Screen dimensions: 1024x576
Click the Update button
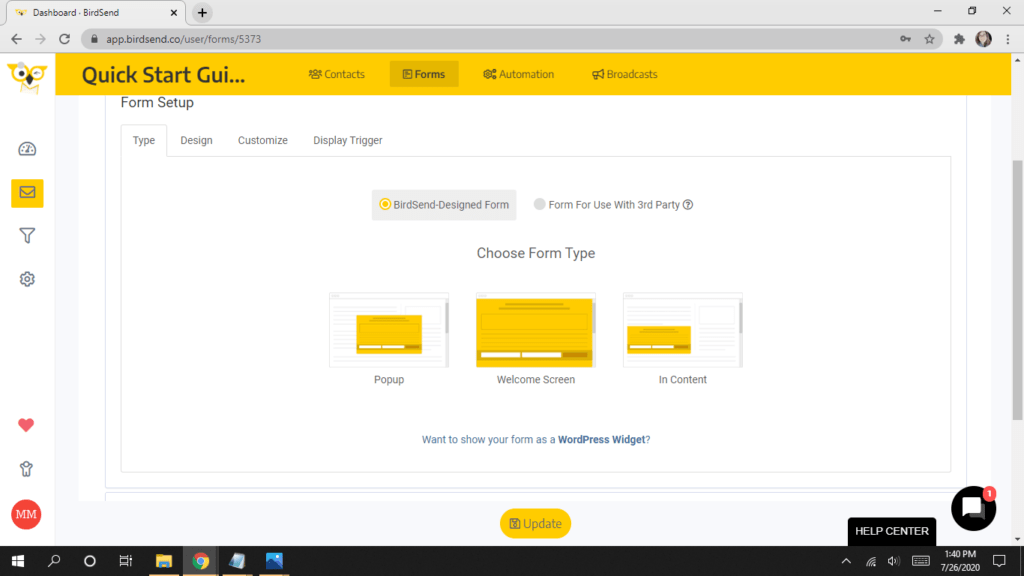pyautogui.click(x=536, y=523)
